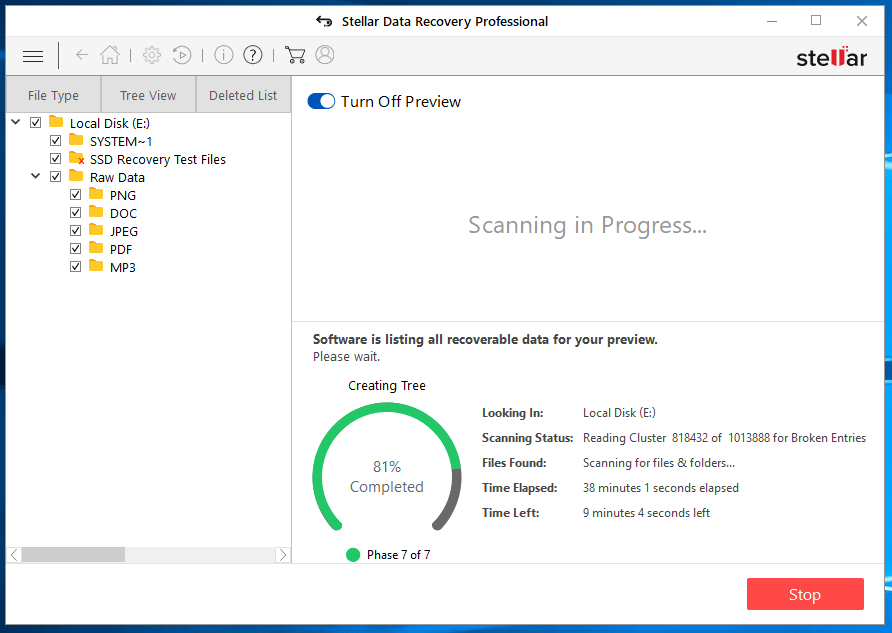The height and width of the screenshot is (633, 892).
Task: Click the Phase 7 of 7 indicator
Action: 388,555
